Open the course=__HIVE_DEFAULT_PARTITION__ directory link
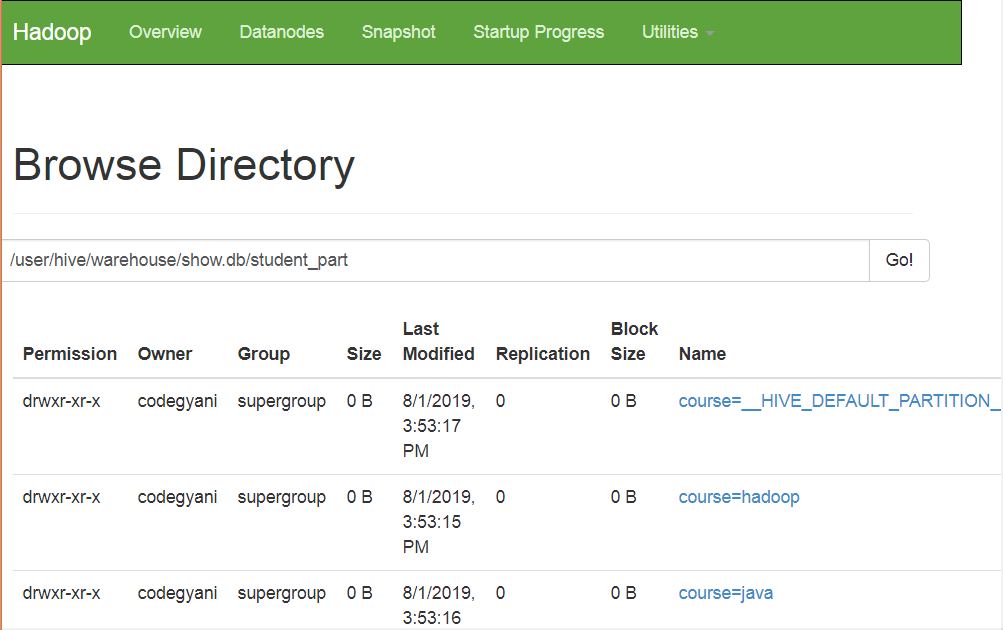1003x630 pixels. tap(838, 401)
